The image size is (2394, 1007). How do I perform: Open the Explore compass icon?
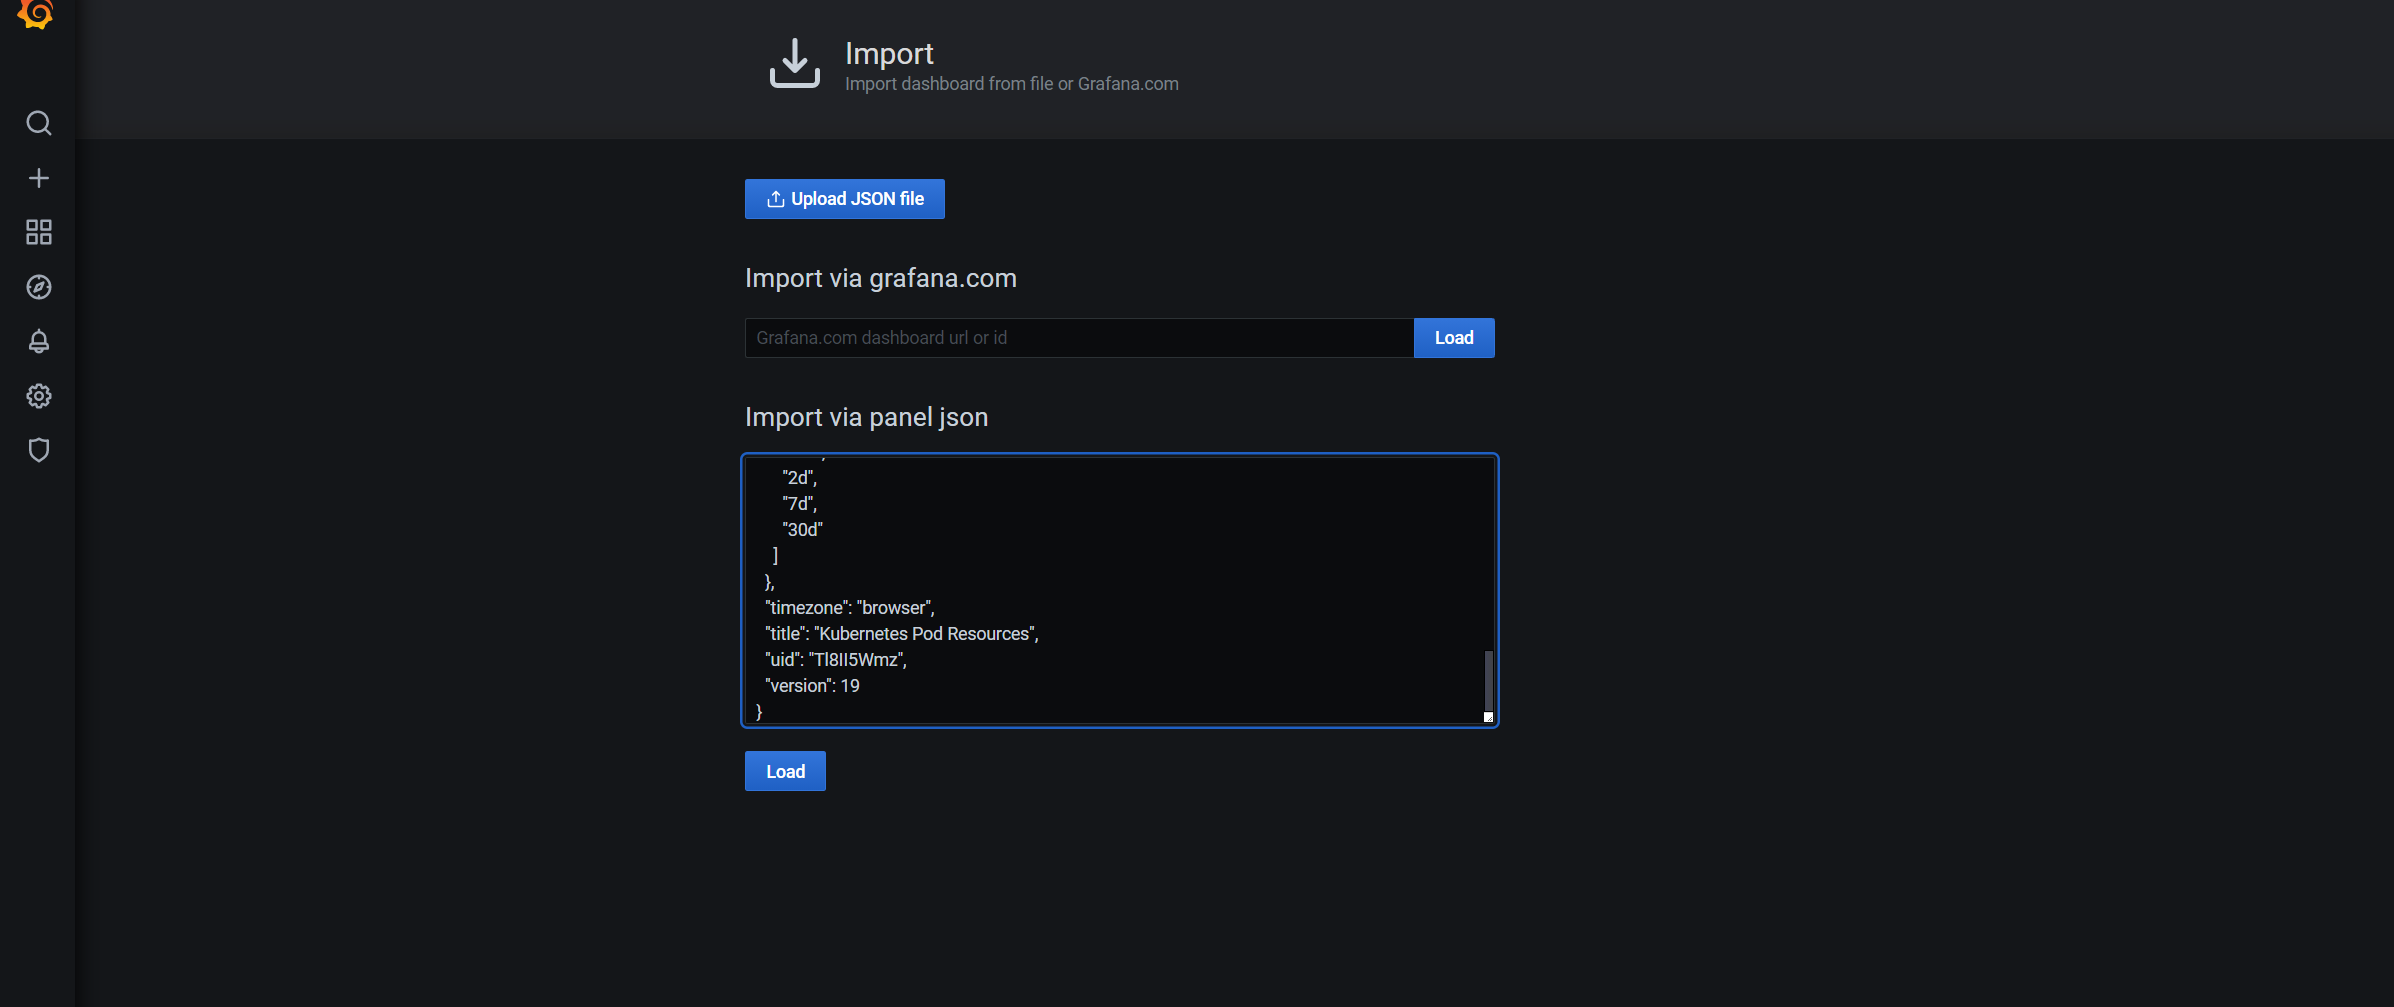[38, 287]
